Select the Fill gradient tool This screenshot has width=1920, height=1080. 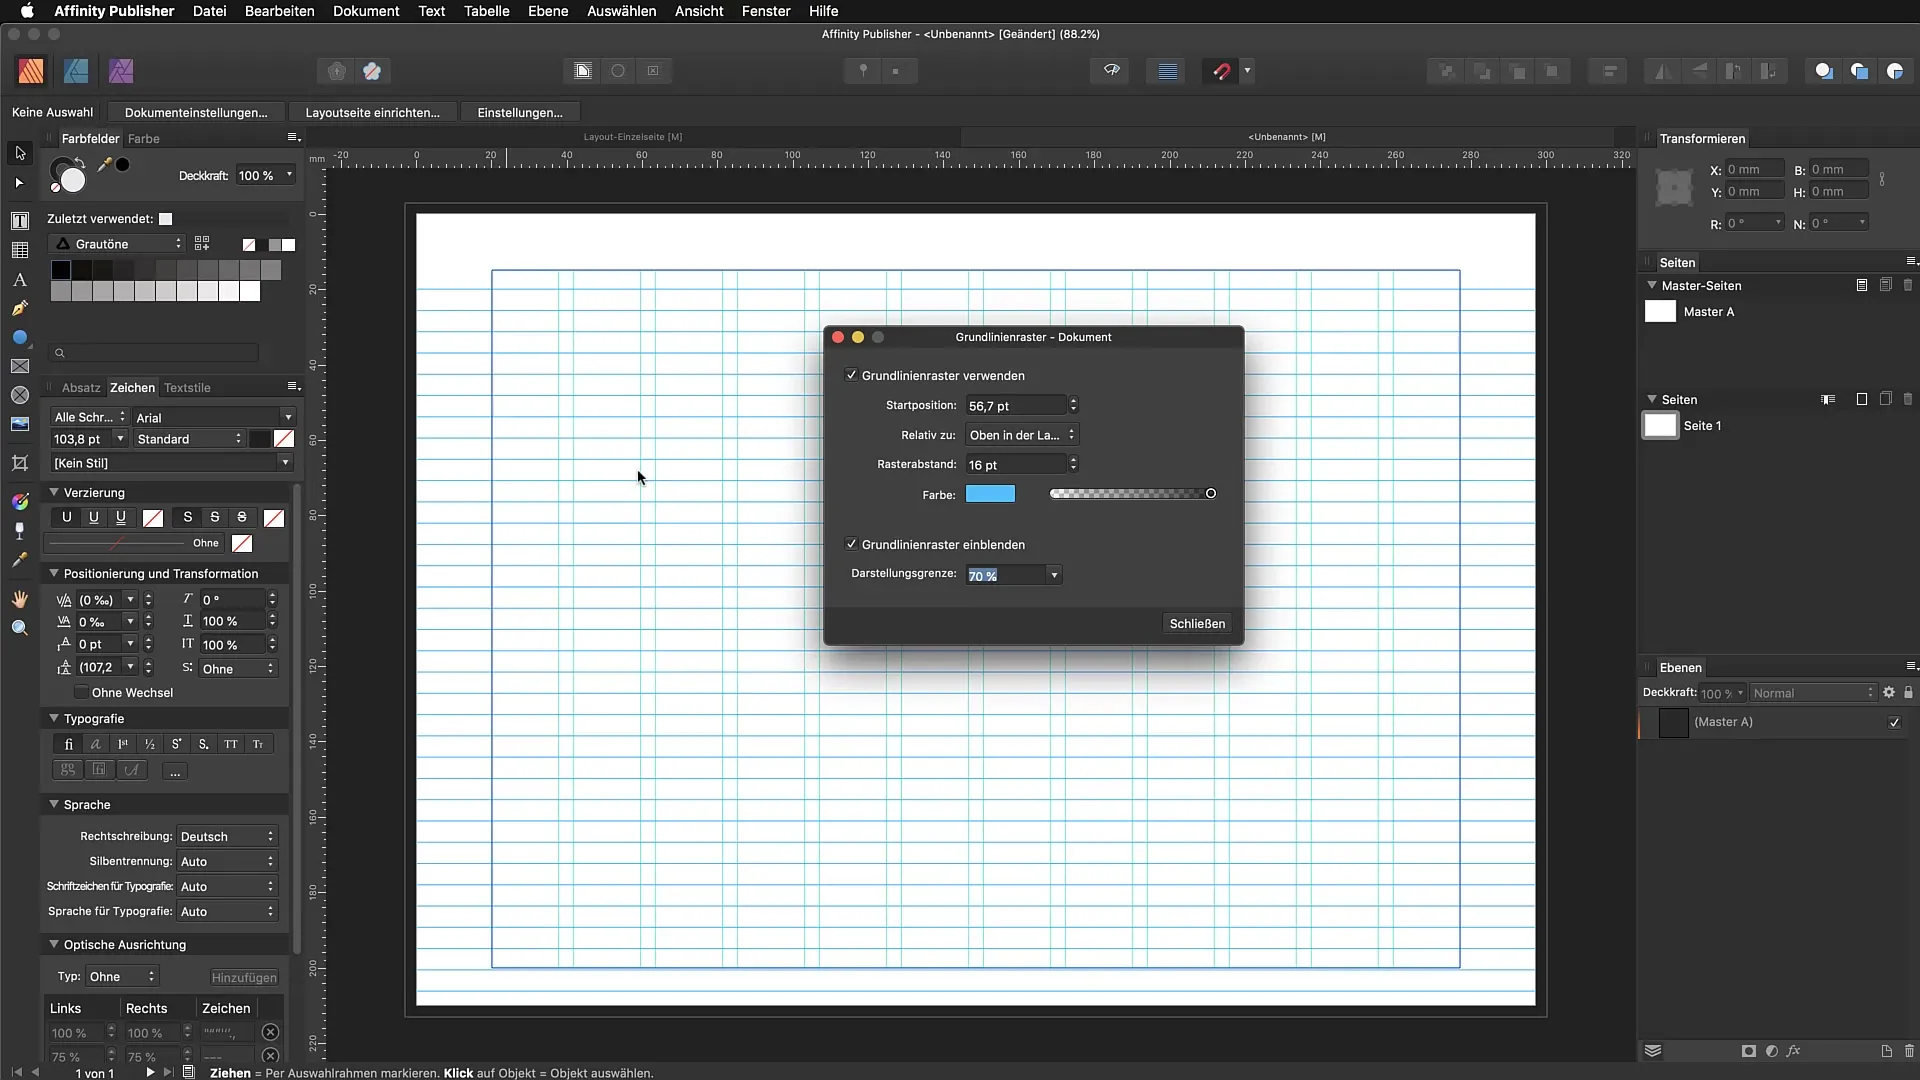(19, 501)
